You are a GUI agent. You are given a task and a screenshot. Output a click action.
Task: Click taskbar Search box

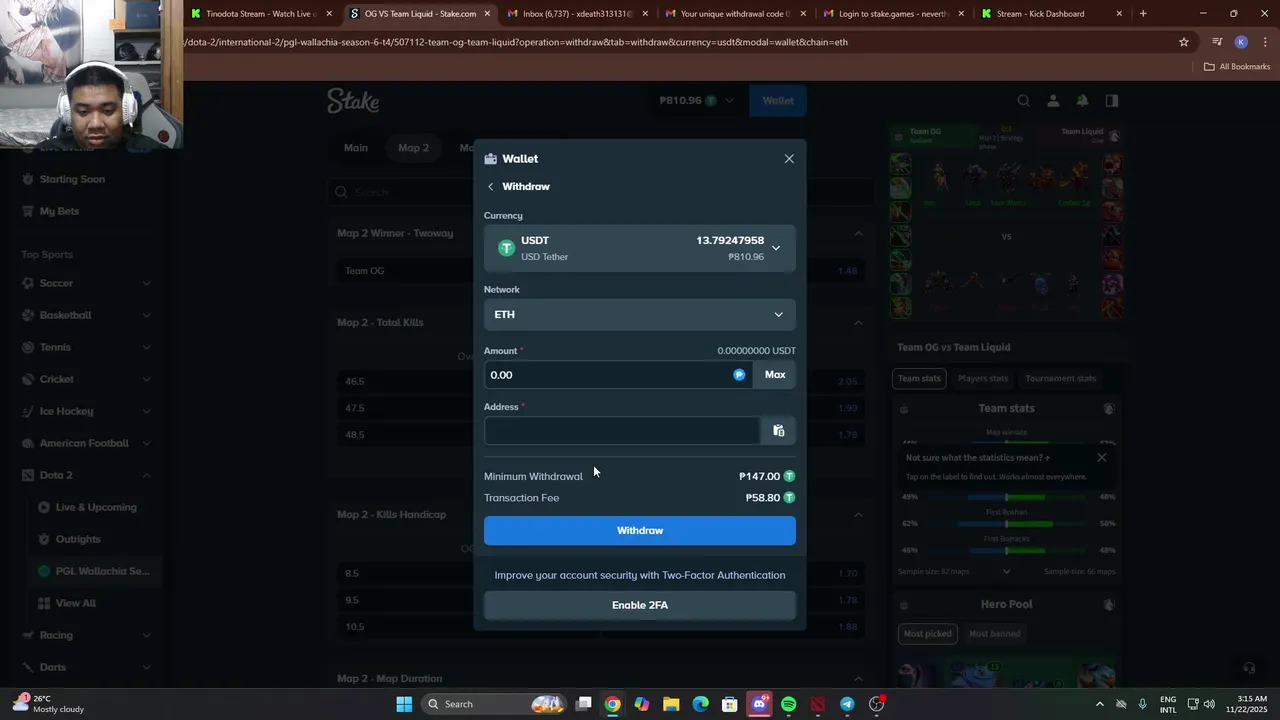point(495,704)
